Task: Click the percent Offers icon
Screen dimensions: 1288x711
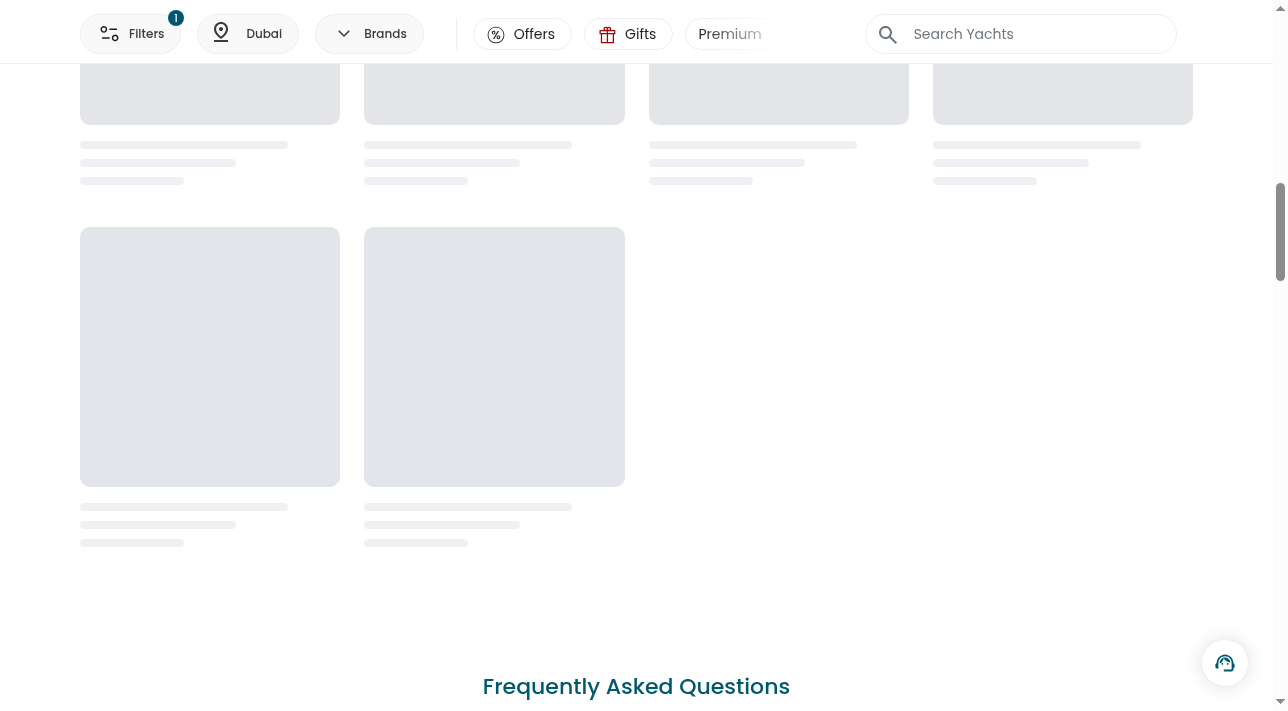Action: tap(496, 35)
